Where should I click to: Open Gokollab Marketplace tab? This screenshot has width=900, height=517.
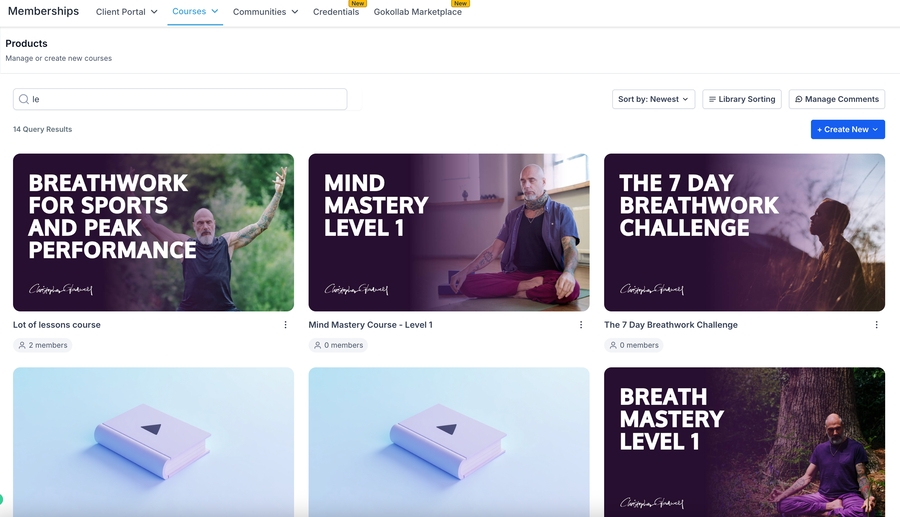tap(417, 12)
